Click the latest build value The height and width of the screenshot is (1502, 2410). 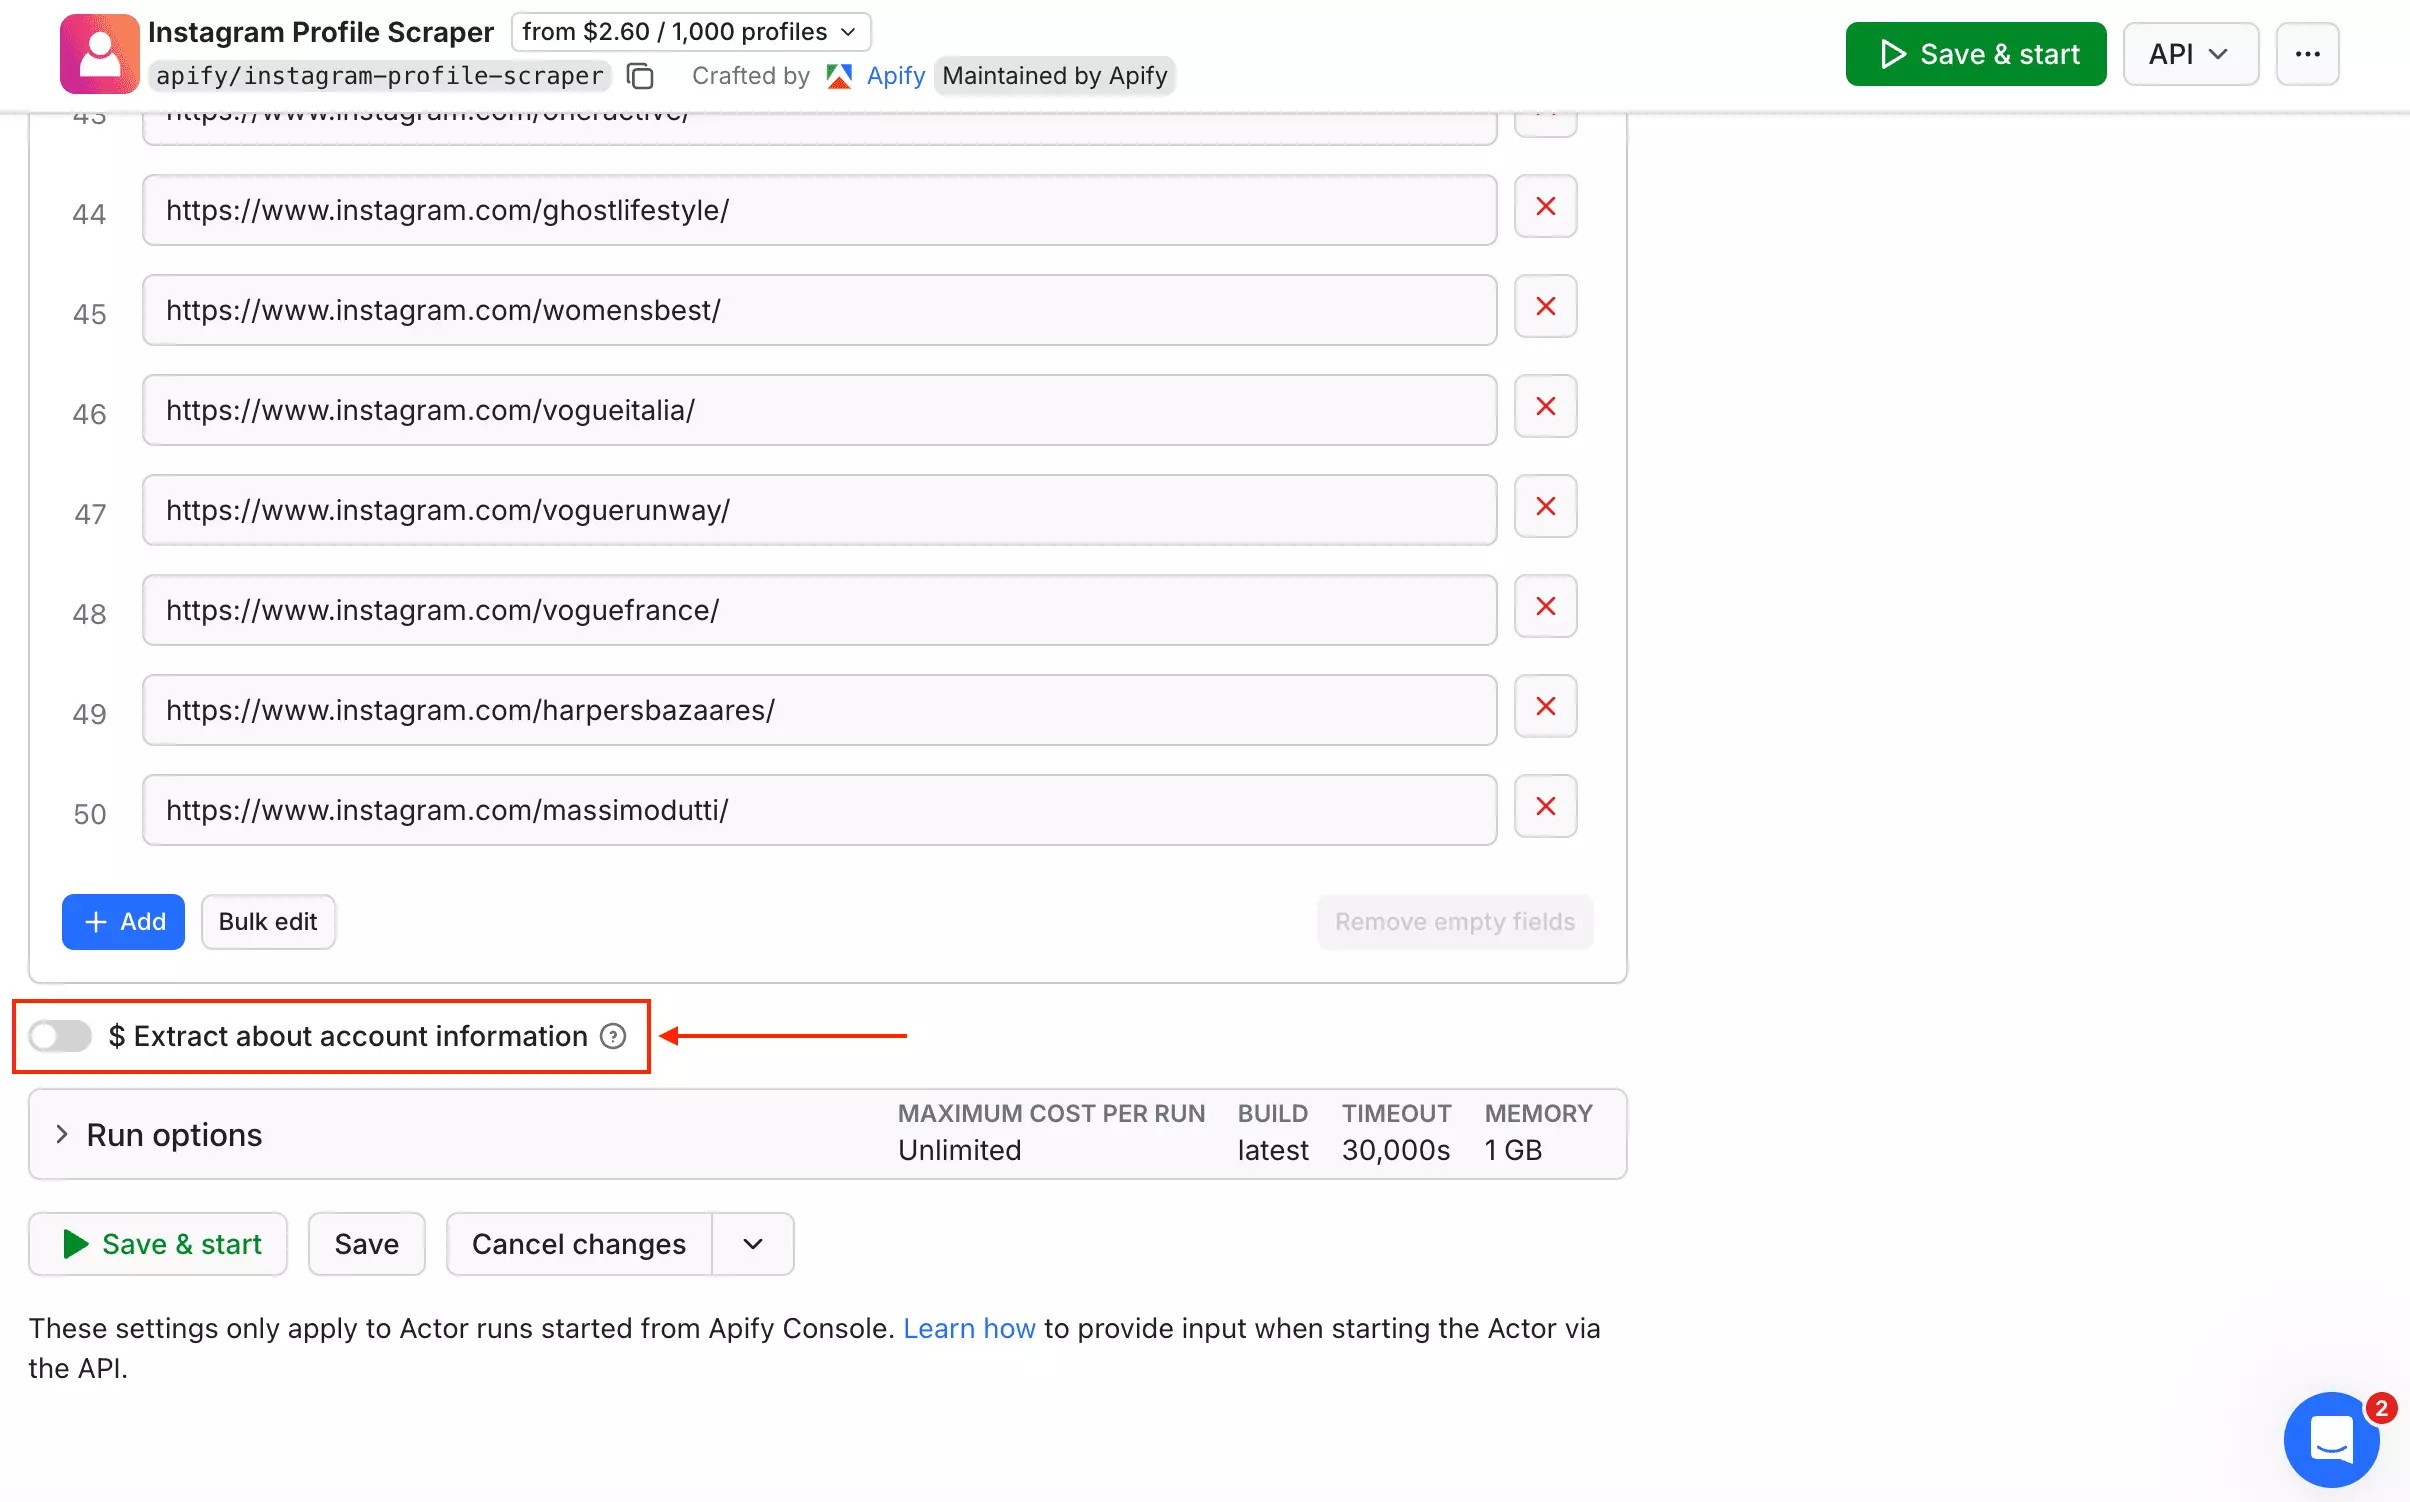(x=1272, y=1150)
